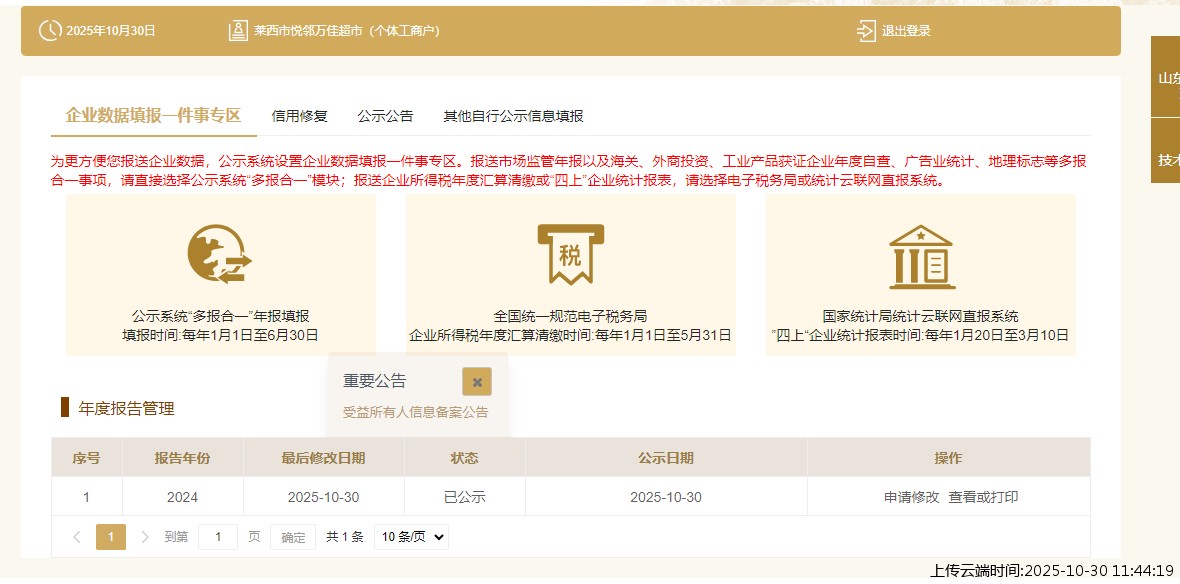Viewport: 1180px width, 584px height.
Task: Open the 10条/页 page size dropdown
Action: [x=410, y=537]
